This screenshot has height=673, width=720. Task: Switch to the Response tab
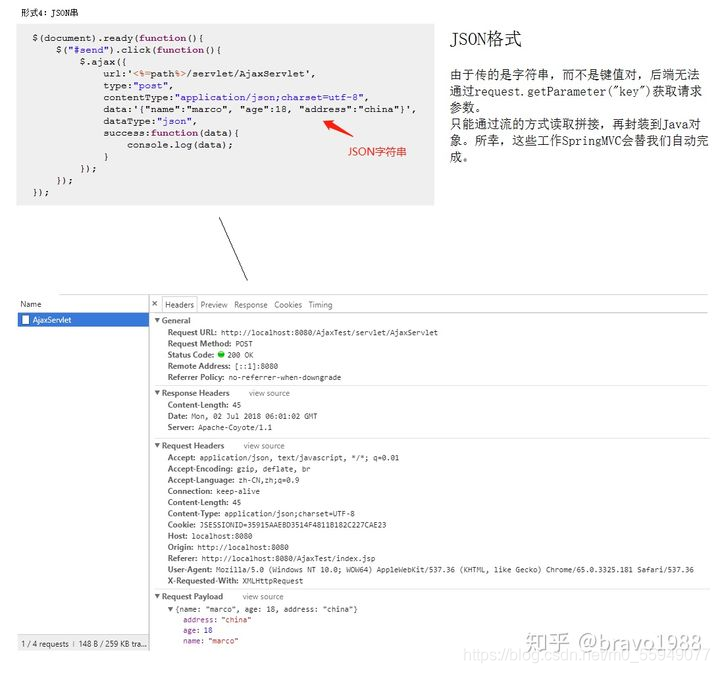[x=251, y=305]
